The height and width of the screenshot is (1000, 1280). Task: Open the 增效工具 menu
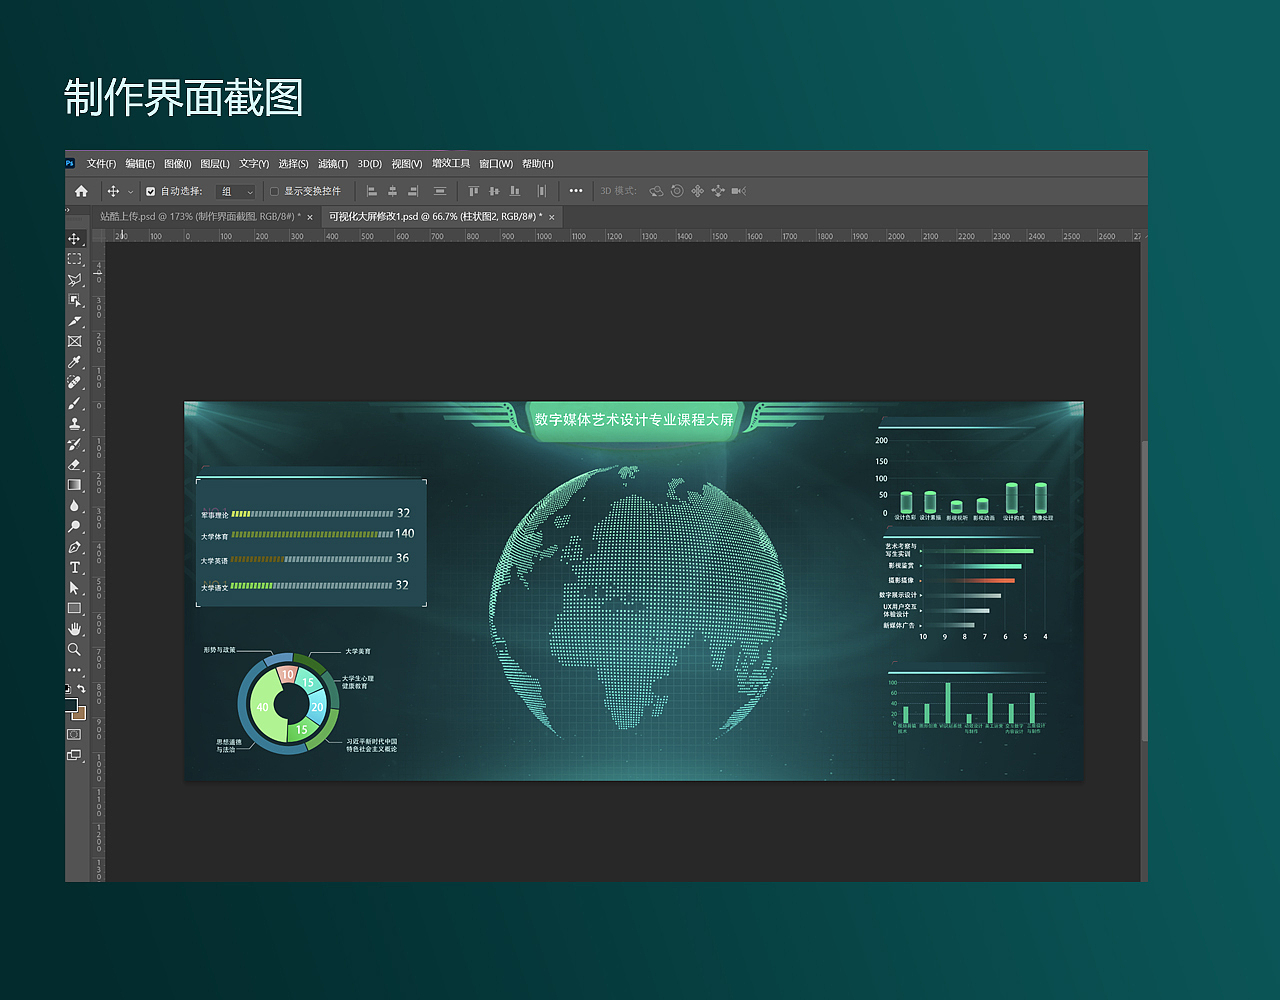(x=451, y=164)
